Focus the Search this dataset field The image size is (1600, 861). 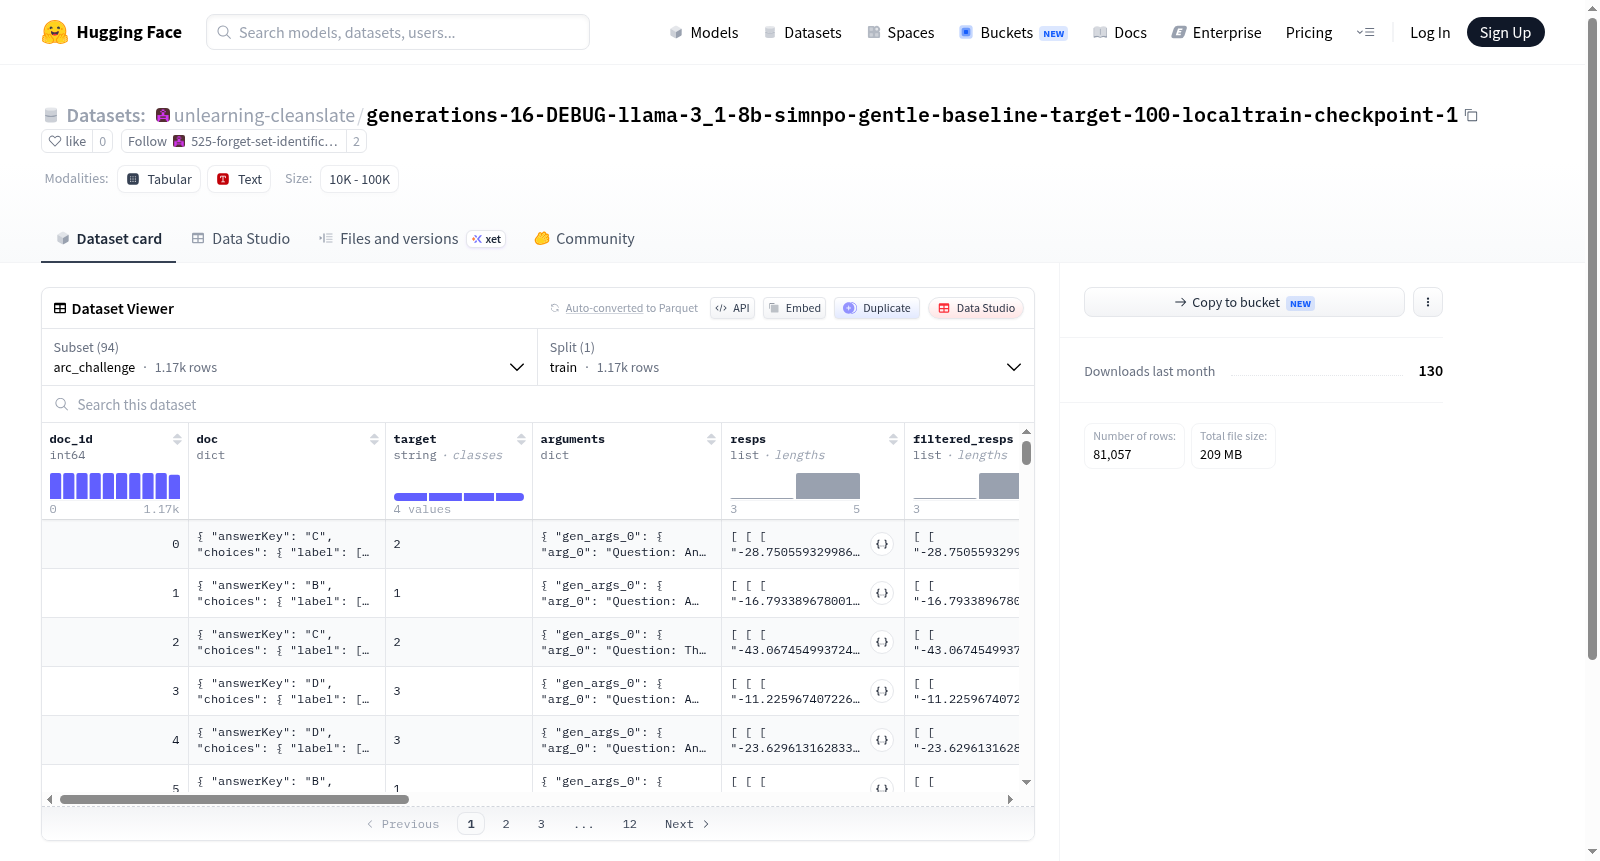click(x=538, y=404)
